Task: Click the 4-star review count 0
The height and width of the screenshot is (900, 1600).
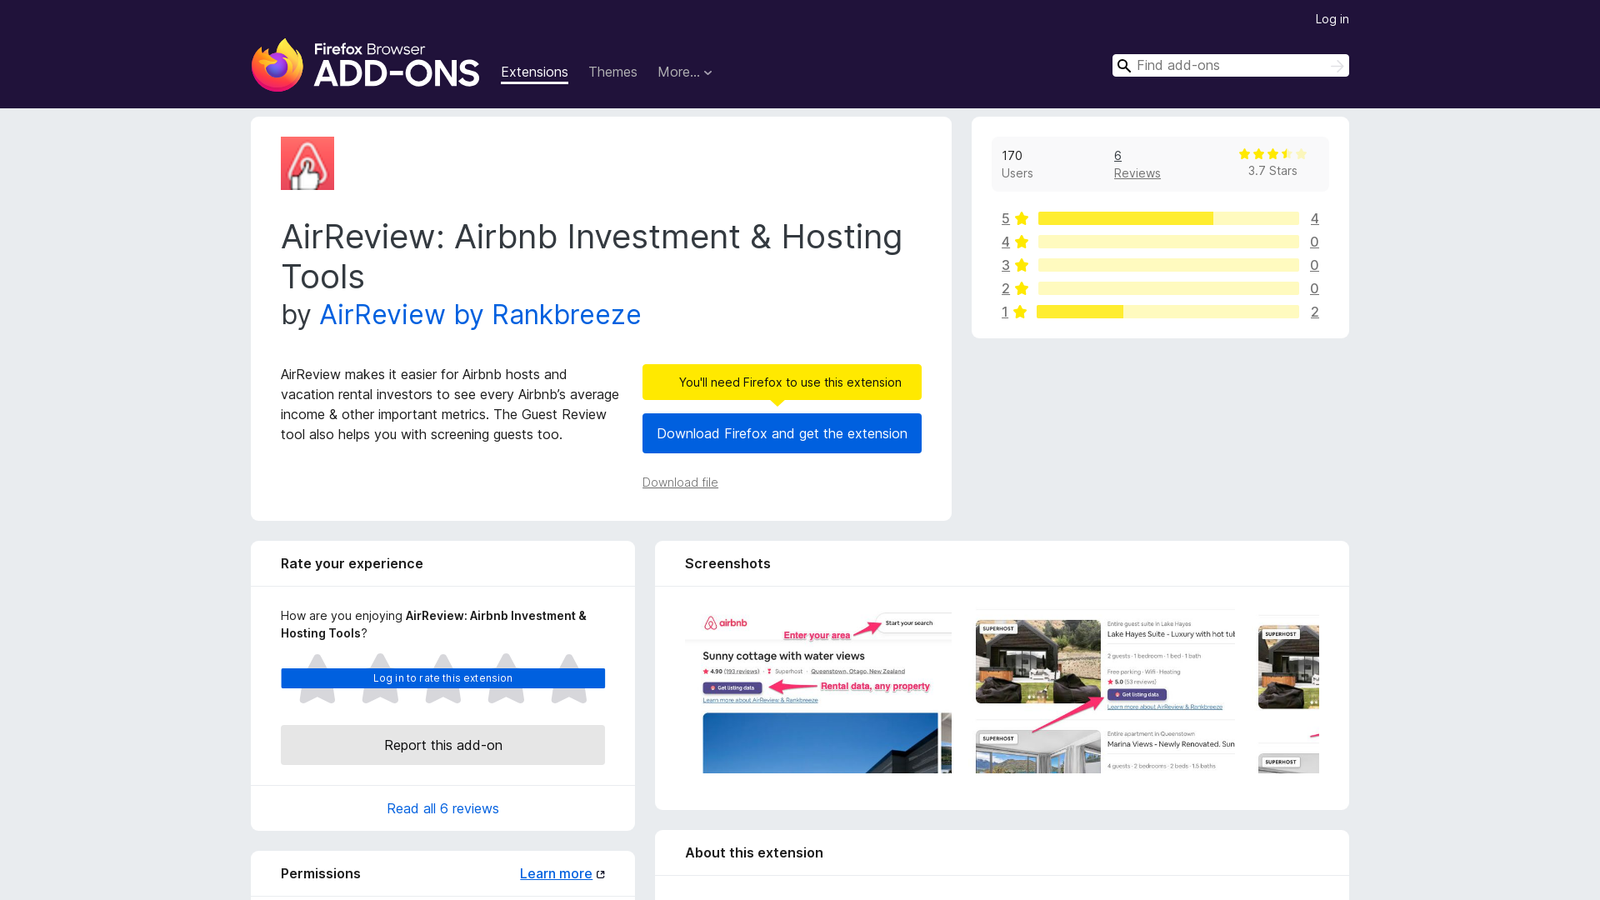Action: [1314, 242]
